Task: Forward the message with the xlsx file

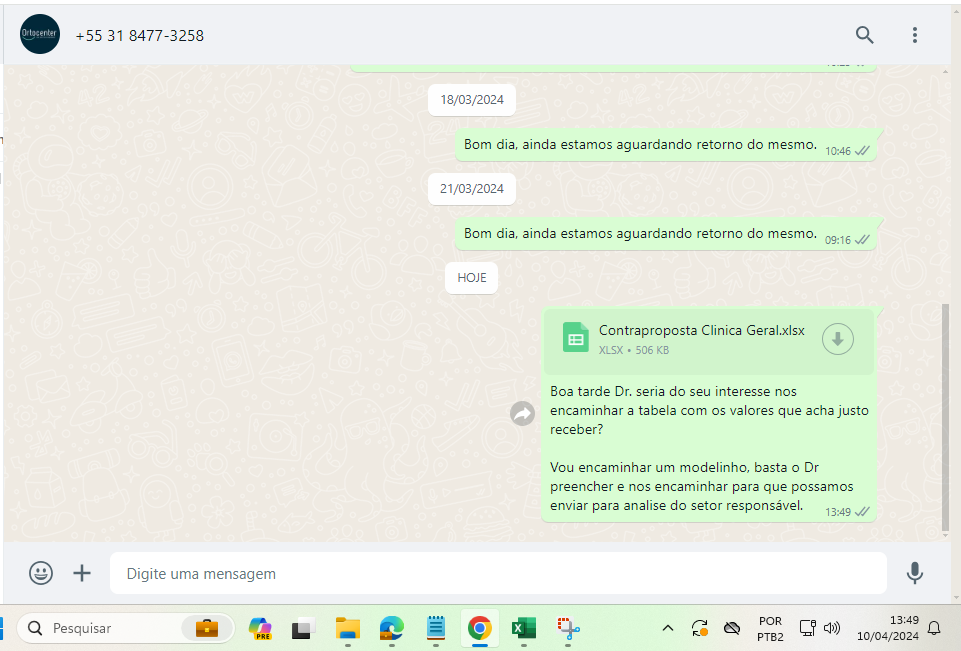Action: tap(522, 414)
